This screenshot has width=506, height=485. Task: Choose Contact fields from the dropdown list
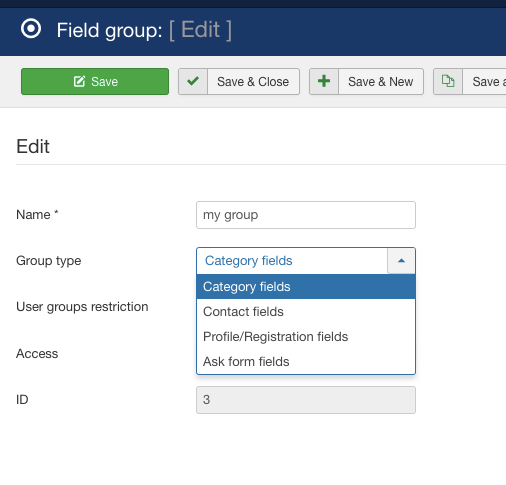(x=306, y=312)
